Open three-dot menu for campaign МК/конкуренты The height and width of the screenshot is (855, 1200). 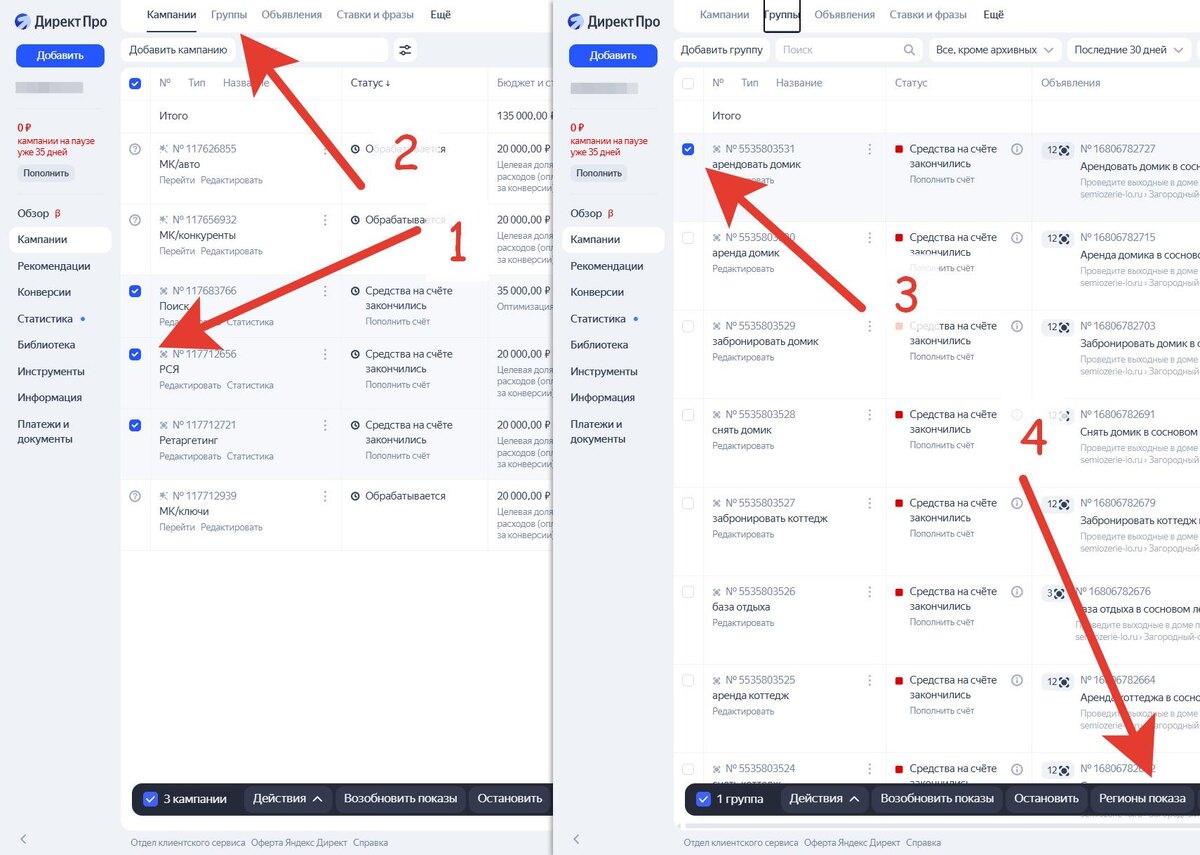pyautogui.click(x=324, y=220)
